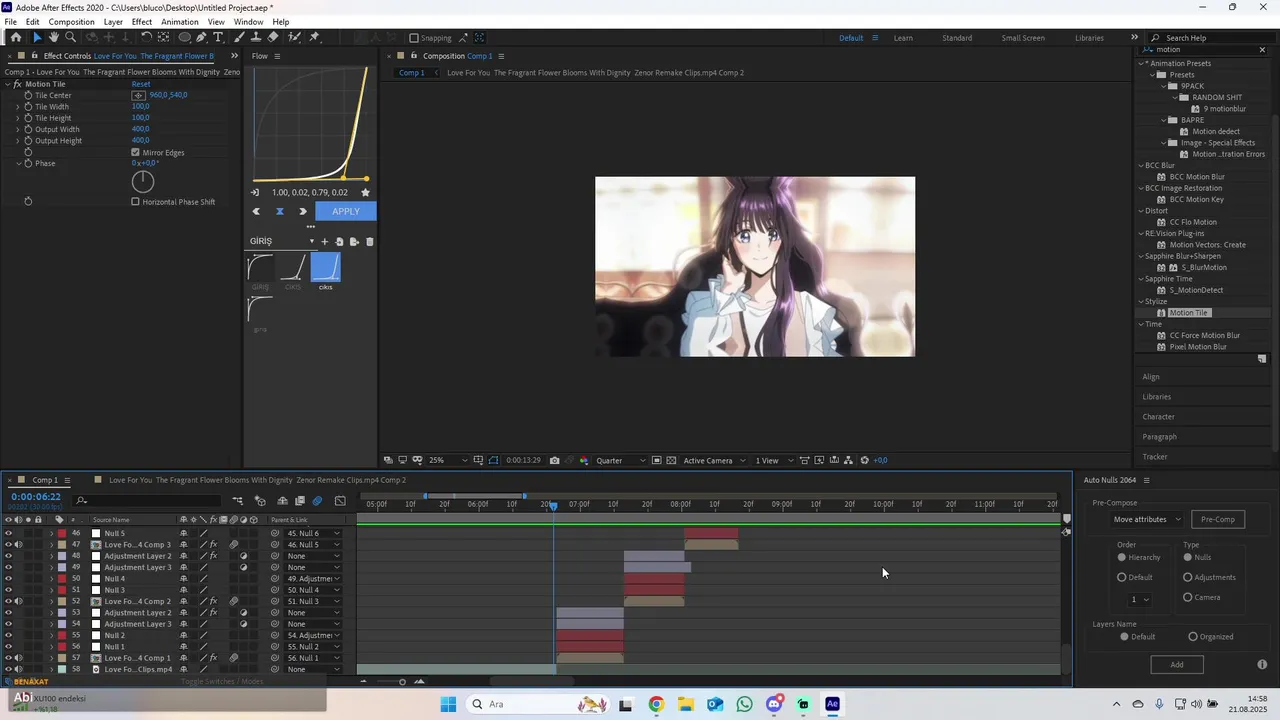Toggle the Motion Blur enable icon in timeline
1280x720 pixels.
pyautogui.click(x=317, y=501)
